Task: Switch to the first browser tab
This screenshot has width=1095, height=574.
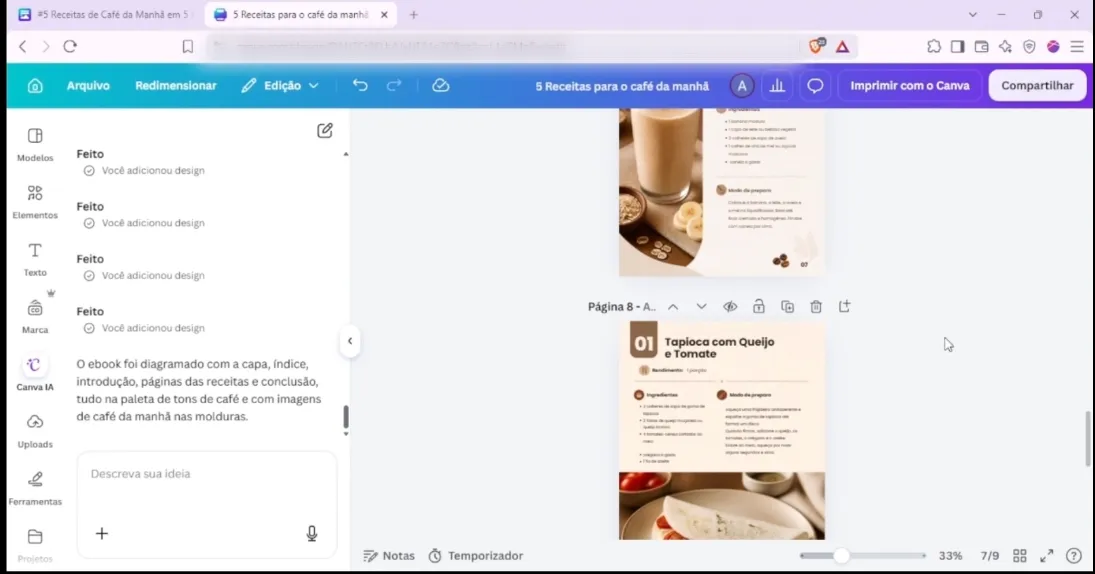Action: click(x=105, y=15)
